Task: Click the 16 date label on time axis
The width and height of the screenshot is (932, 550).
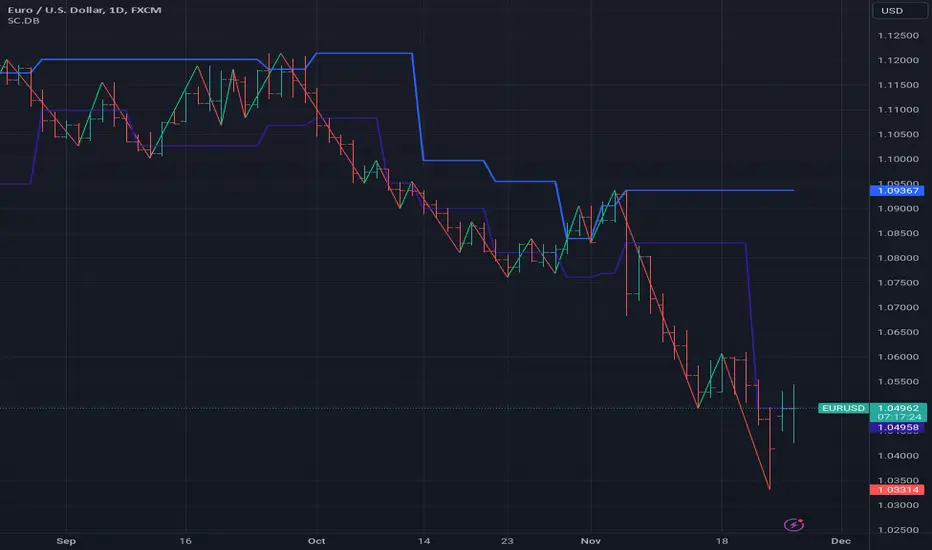Action: [185, 541]
